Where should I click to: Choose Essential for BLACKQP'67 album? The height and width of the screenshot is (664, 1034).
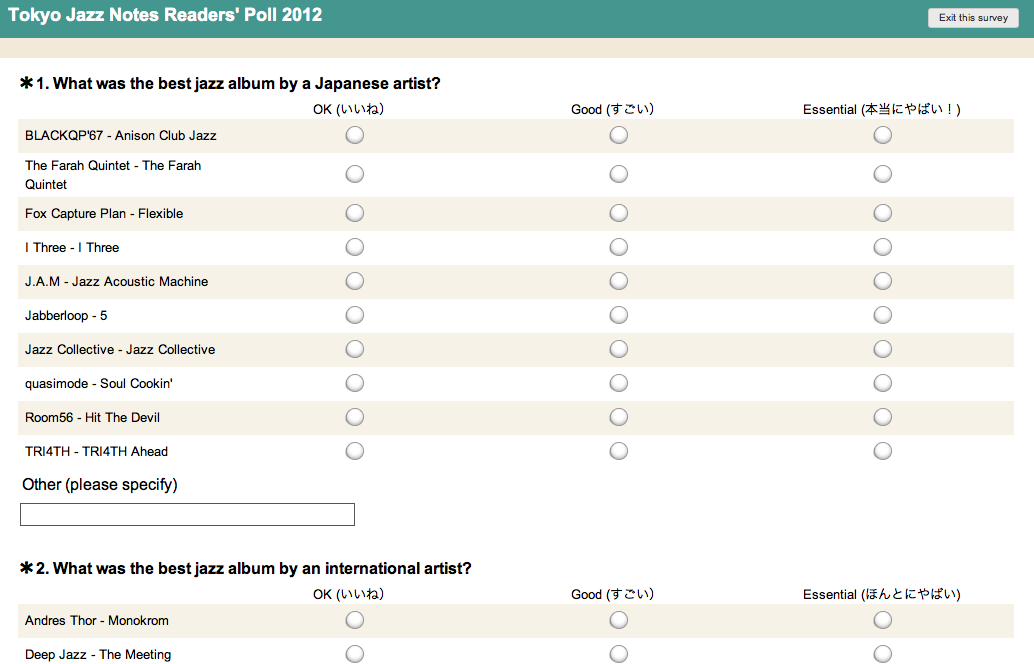point(882,135)
